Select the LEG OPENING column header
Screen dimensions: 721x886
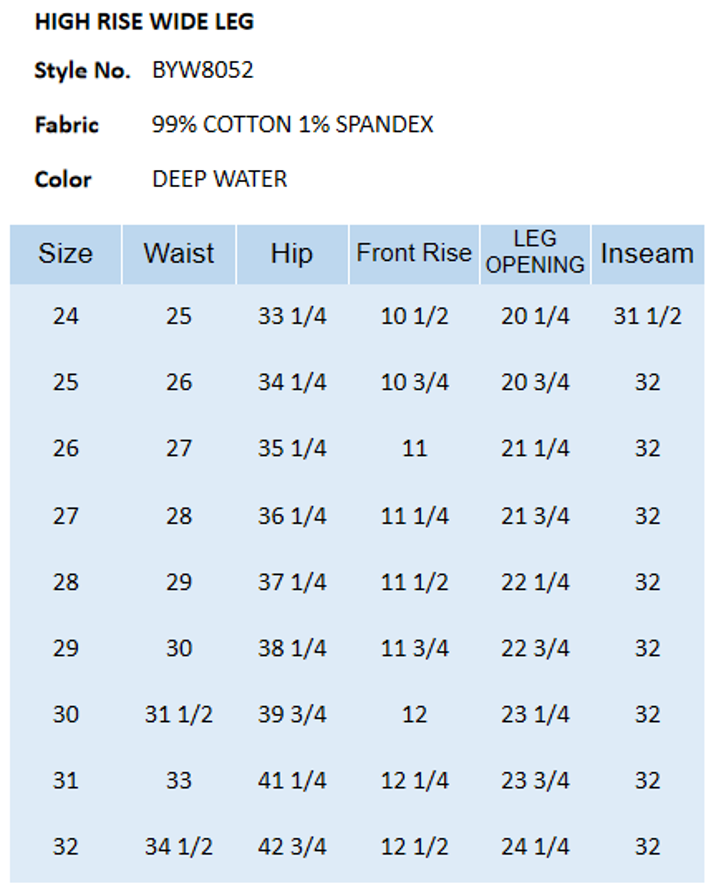[x=535, y=252]
